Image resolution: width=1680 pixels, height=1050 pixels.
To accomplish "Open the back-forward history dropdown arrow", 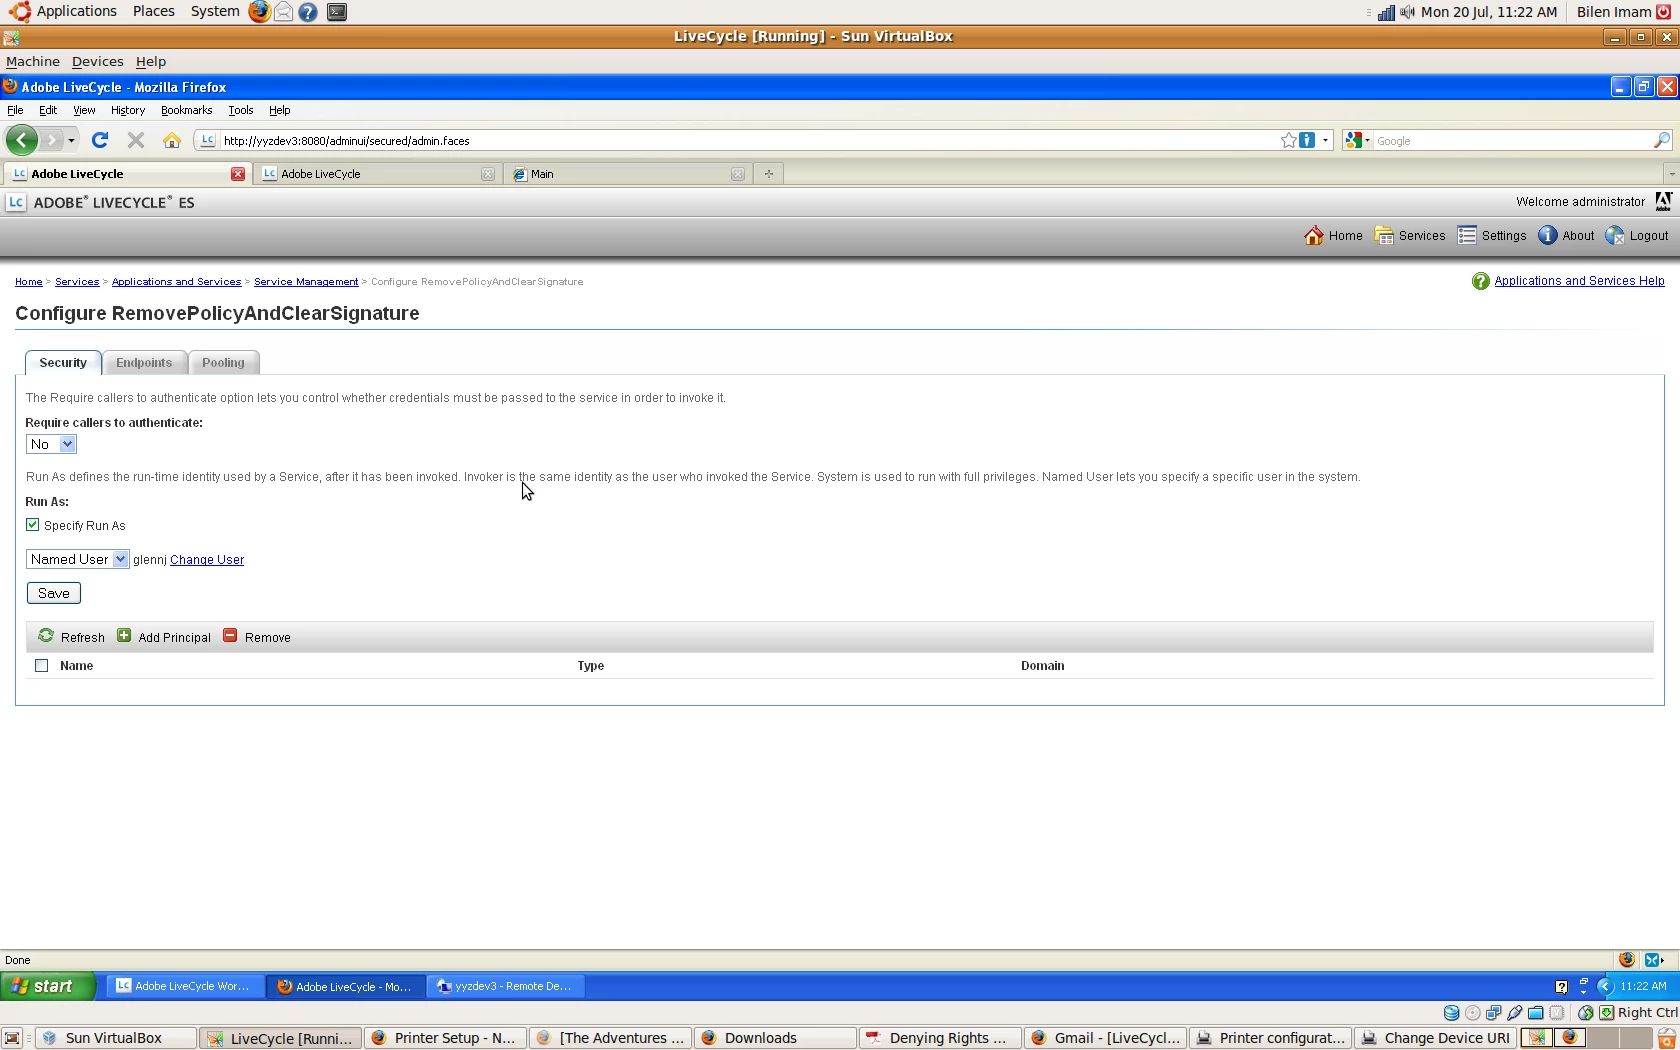I will click(71, 141).
